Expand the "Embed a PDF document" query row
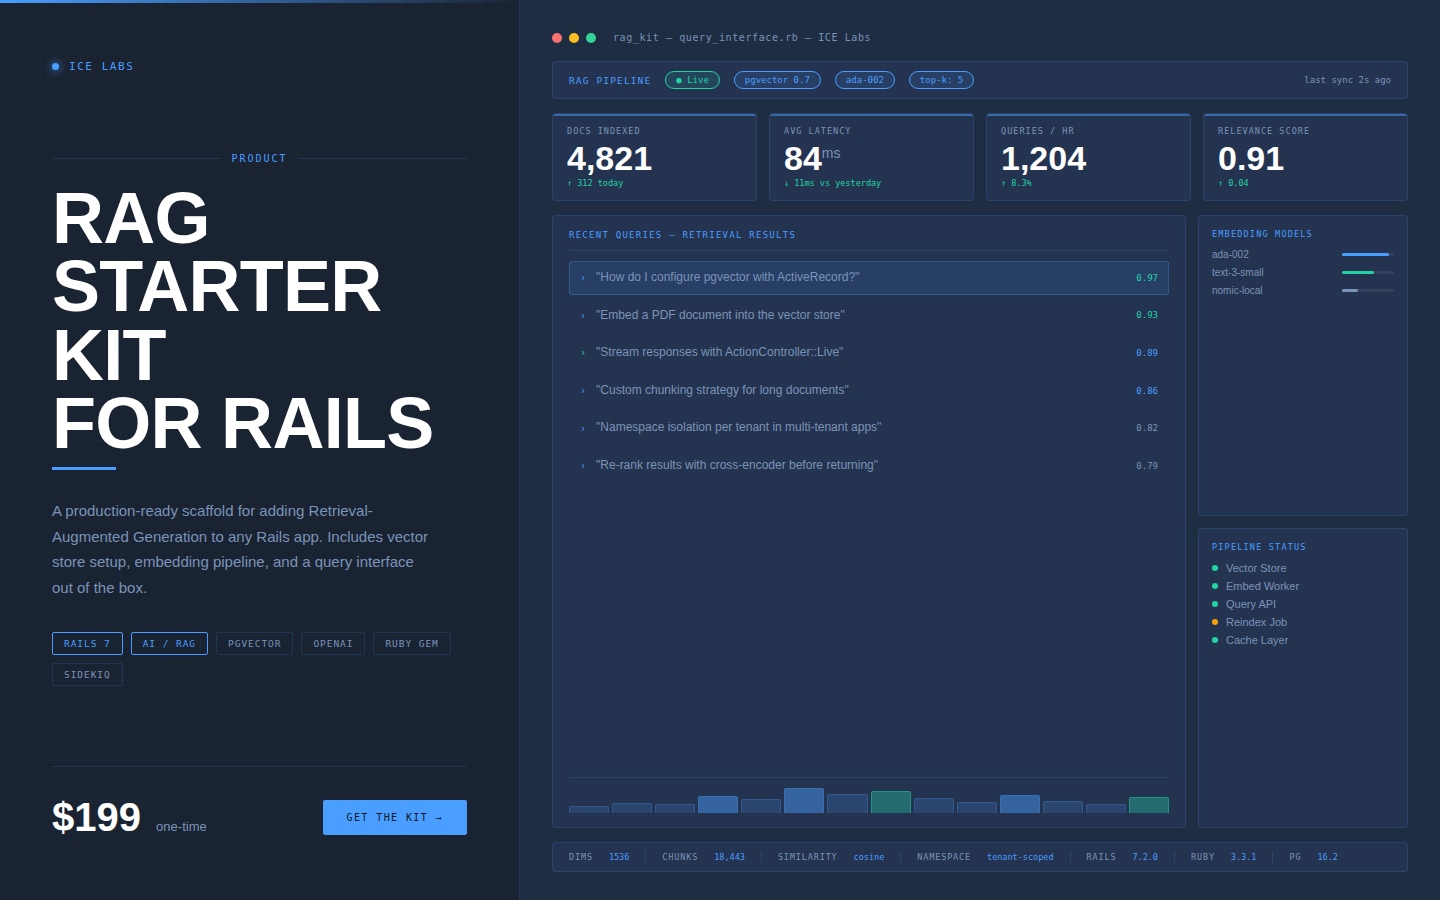 868,315
